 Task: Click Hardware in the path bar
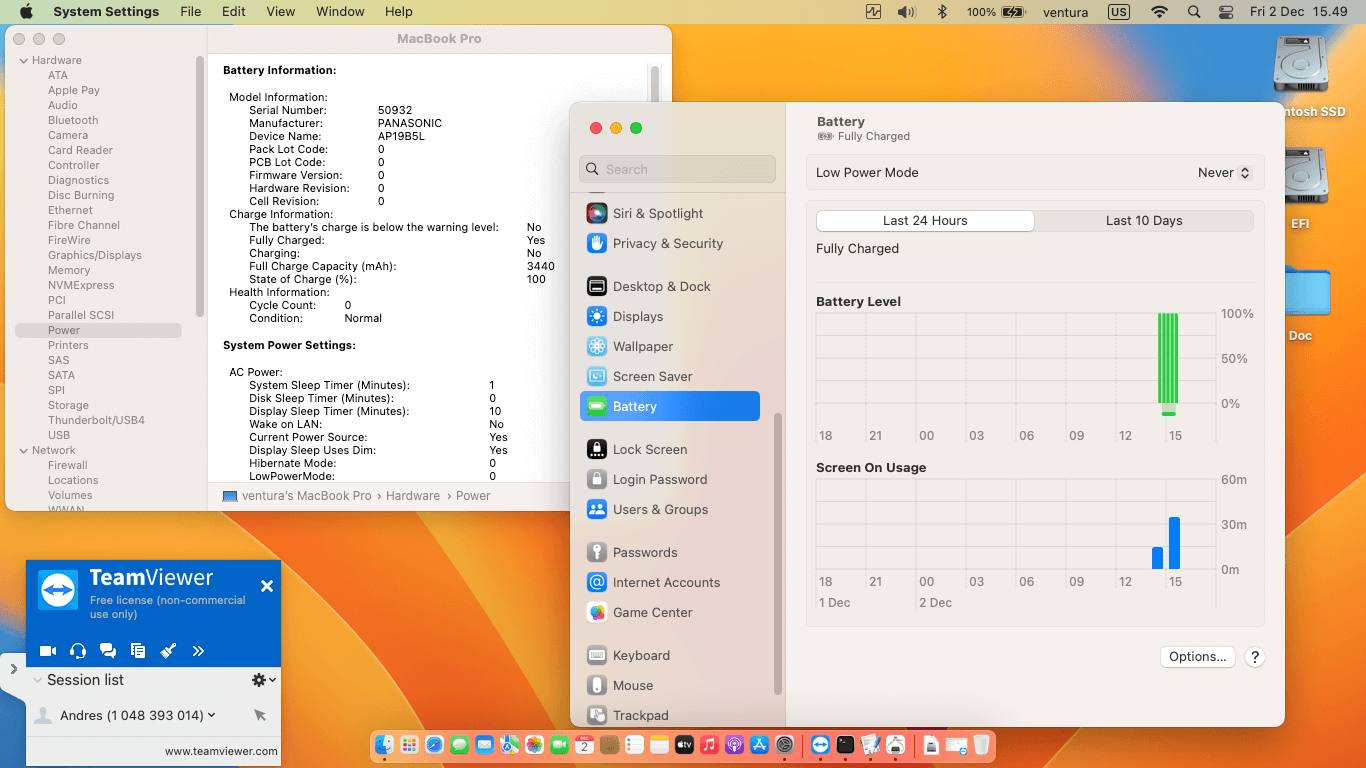pyautogui.click(x=413, y=496)
